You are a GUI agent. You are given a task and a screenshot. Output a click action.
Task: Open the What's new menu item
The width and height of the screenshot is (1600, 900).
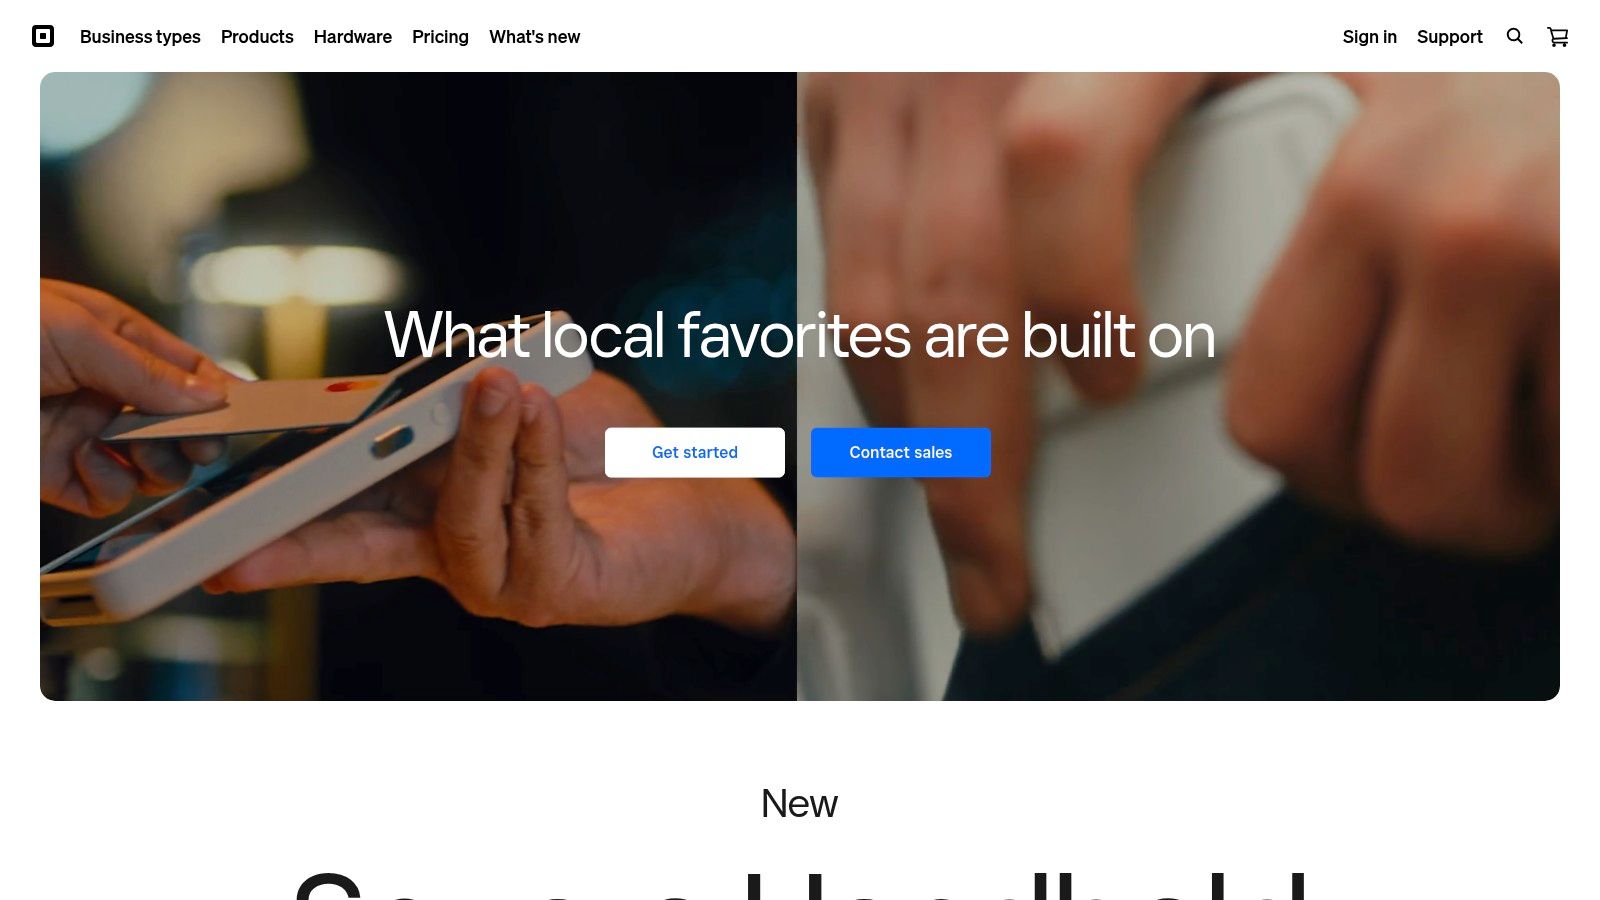[x=534, y=37]
